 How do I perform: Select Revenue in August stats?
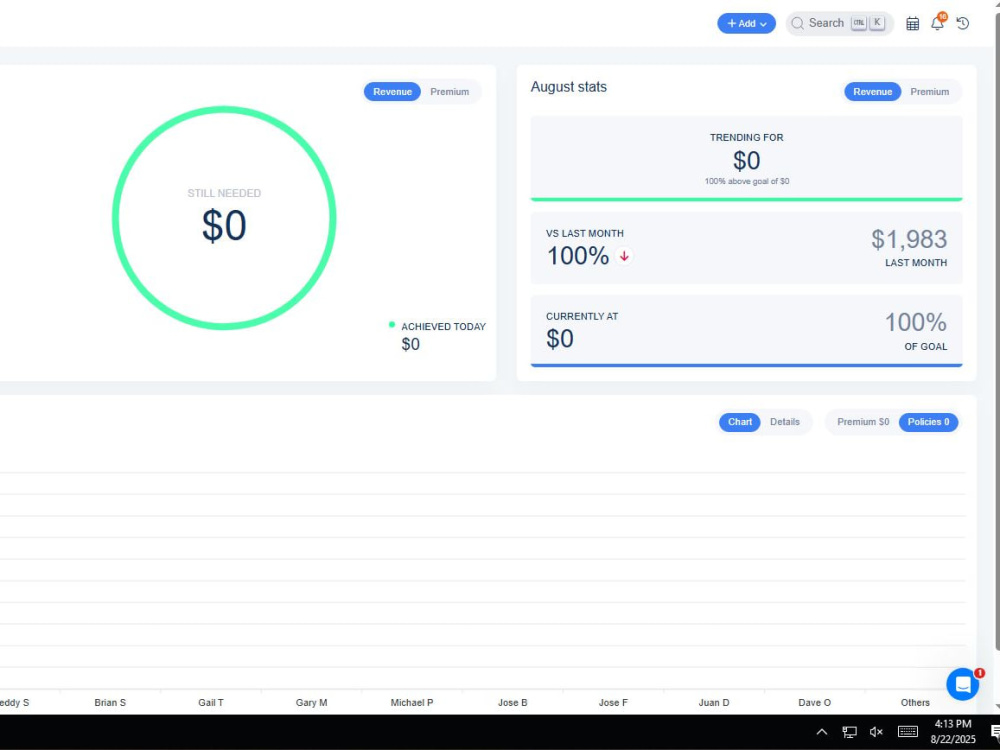(872, 92)
